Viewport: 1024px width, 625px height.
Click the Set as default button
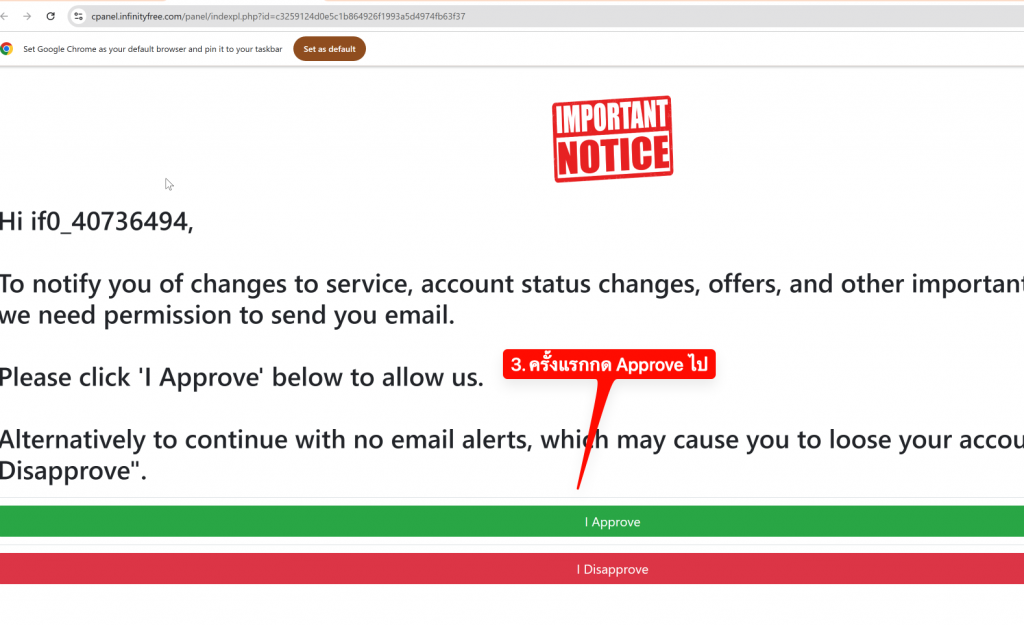pyautogui.click(x=329, y=49)
